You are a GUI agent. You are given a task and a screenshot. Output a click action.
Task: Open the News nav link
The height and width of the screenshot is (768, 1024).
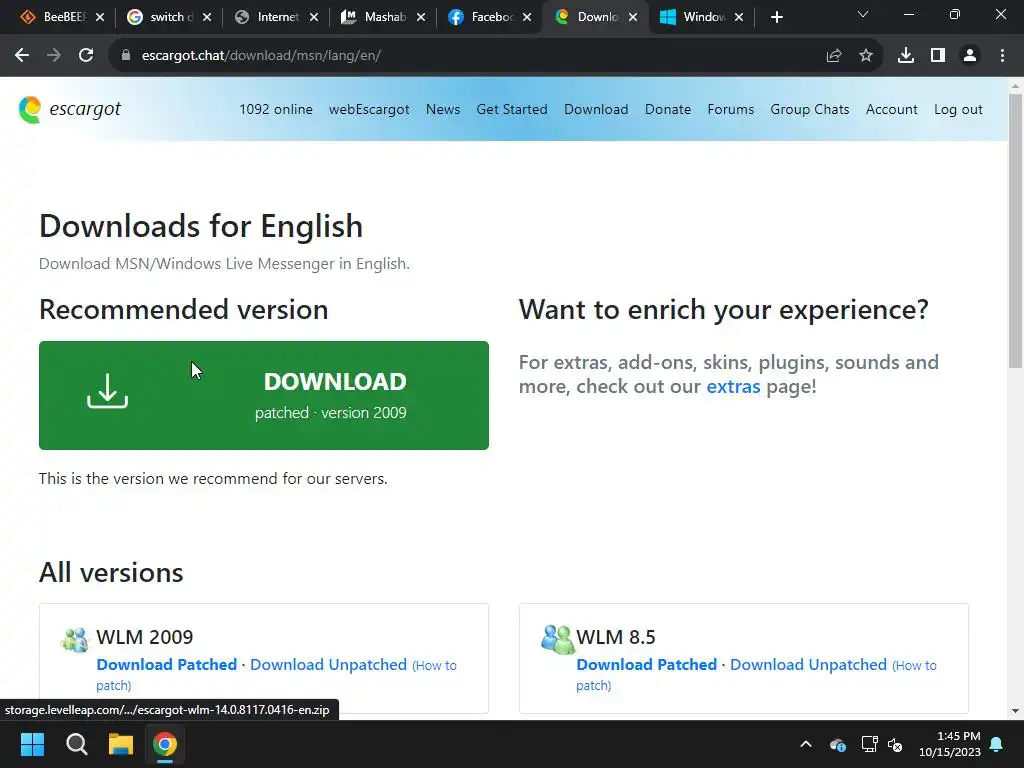(443, 110)
